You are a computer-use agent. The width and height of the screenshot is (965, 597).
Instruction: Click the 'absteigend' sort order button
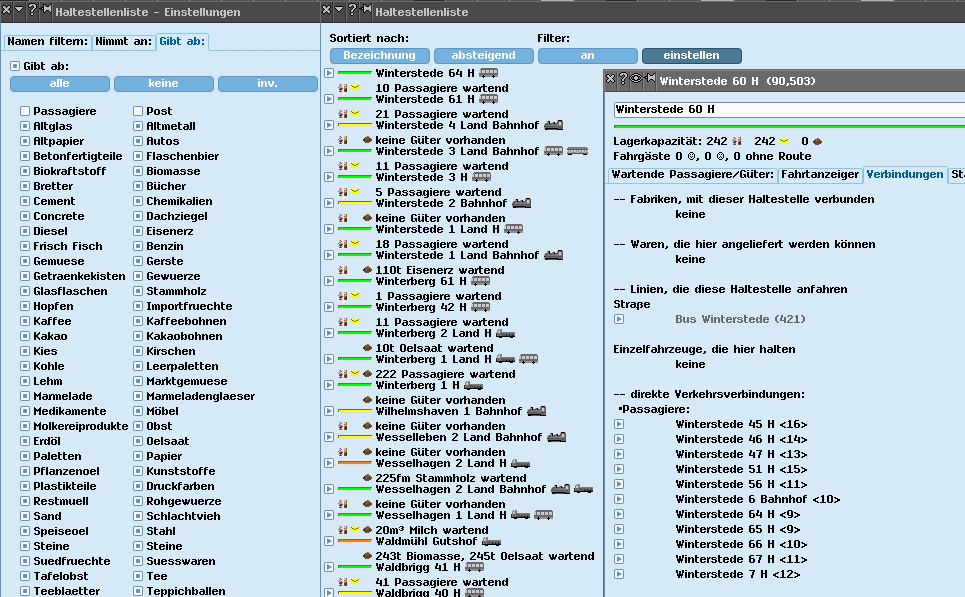483,56
